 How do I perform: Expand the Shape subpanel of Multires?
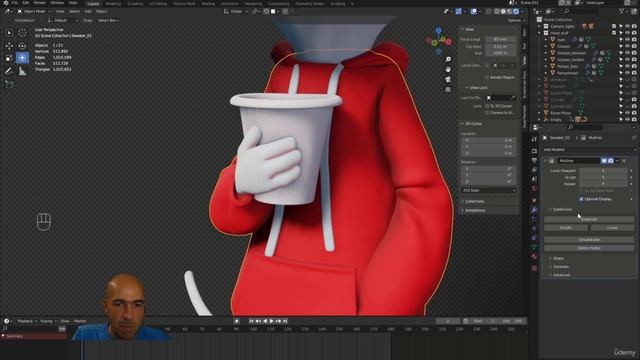tap(558, 259)
